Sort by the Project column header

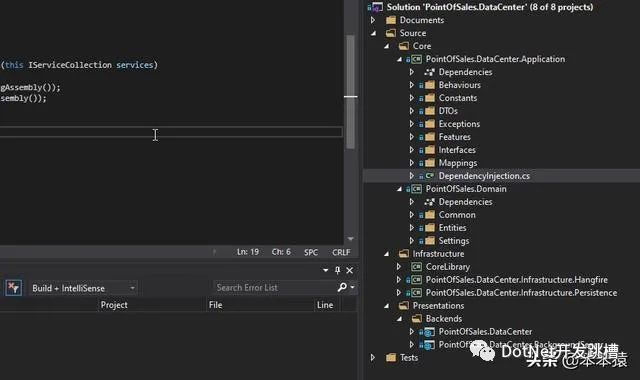(x=114, y=305)
